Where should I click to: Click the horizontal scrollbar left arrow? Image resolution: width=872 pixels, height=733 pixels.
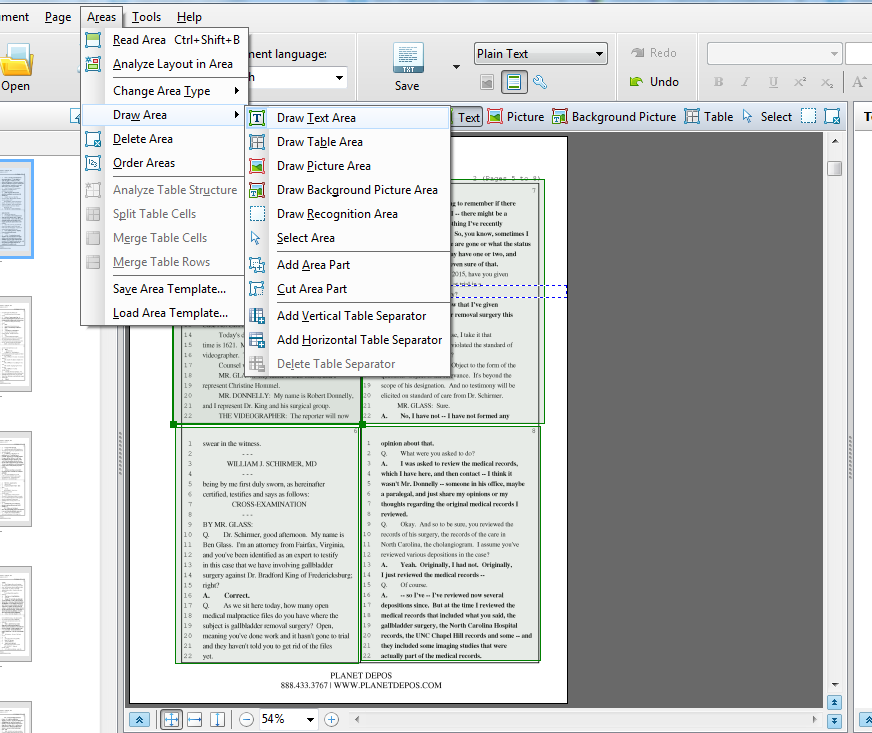(x=357, y=720)
